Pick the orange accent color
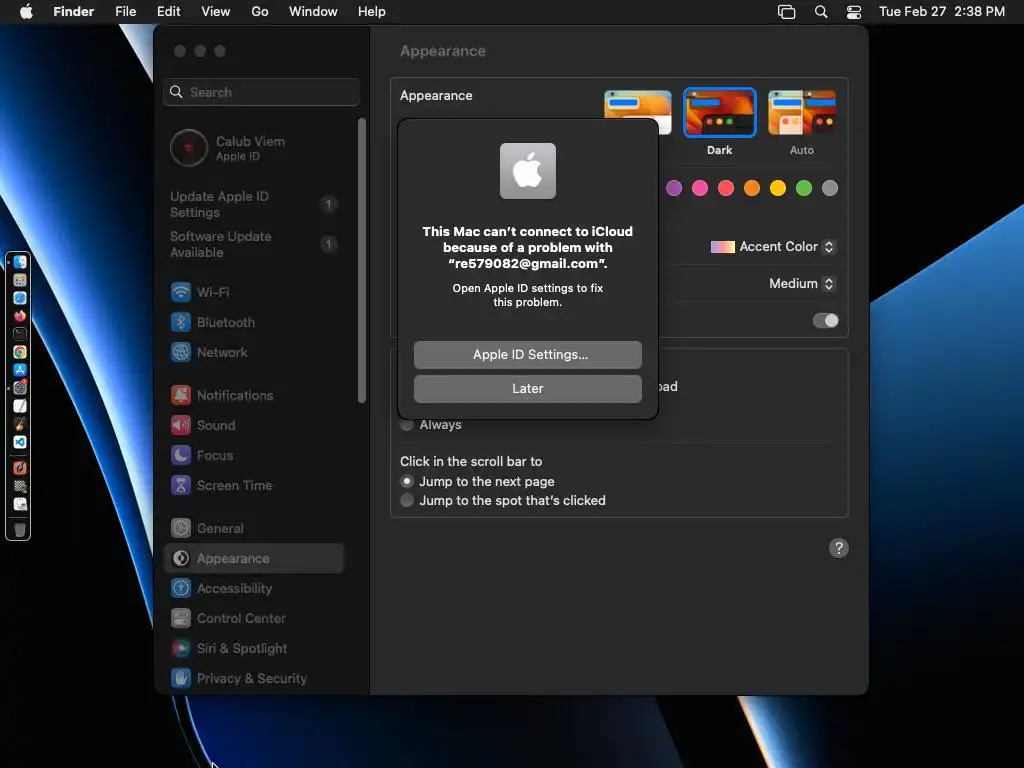Screen dimensions: 1024x768 [x=752, y=188]
